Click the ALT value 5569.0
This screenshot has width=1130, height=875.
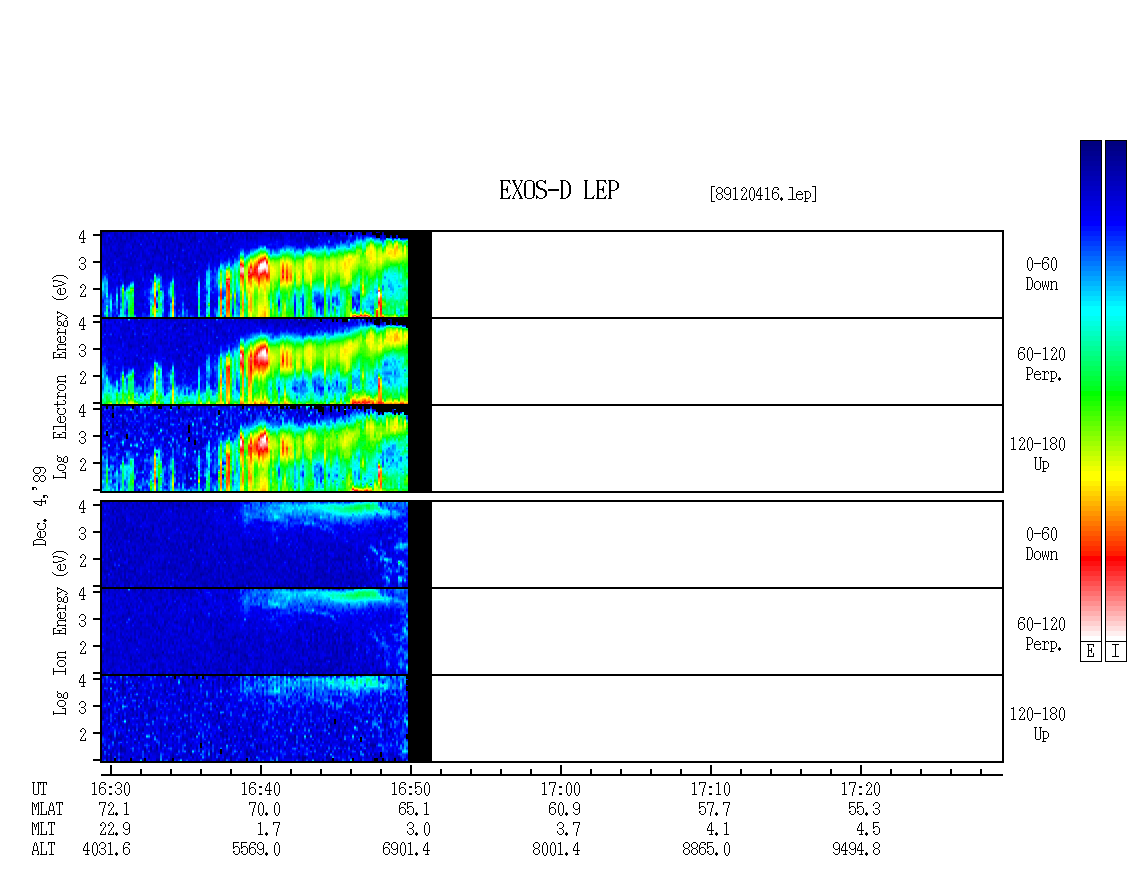(257, 850)
